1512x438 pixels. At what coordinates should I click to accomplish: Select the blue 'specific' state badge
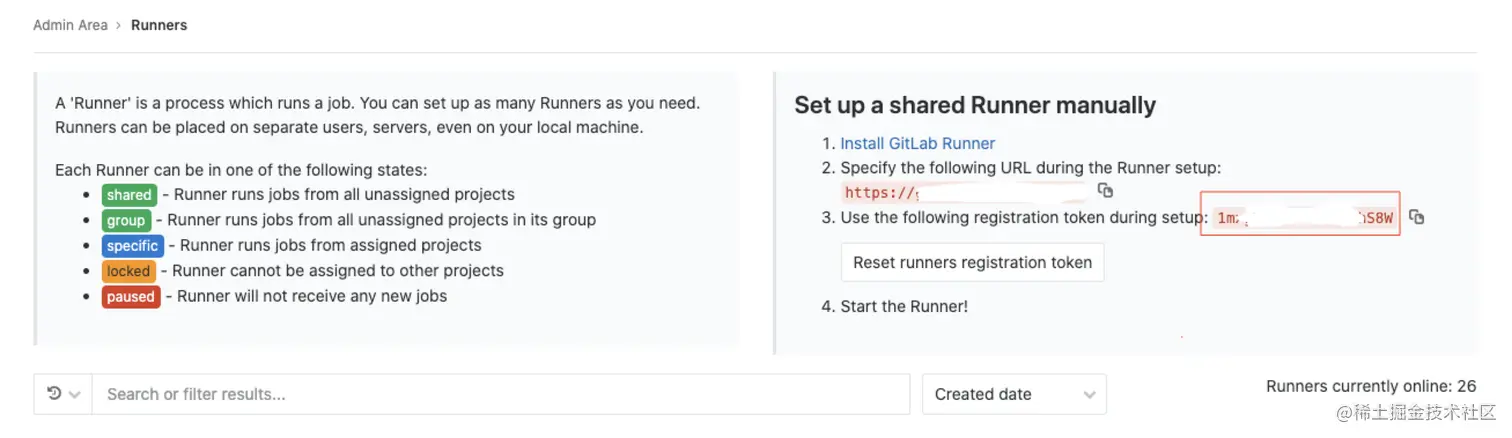(132, 245)
